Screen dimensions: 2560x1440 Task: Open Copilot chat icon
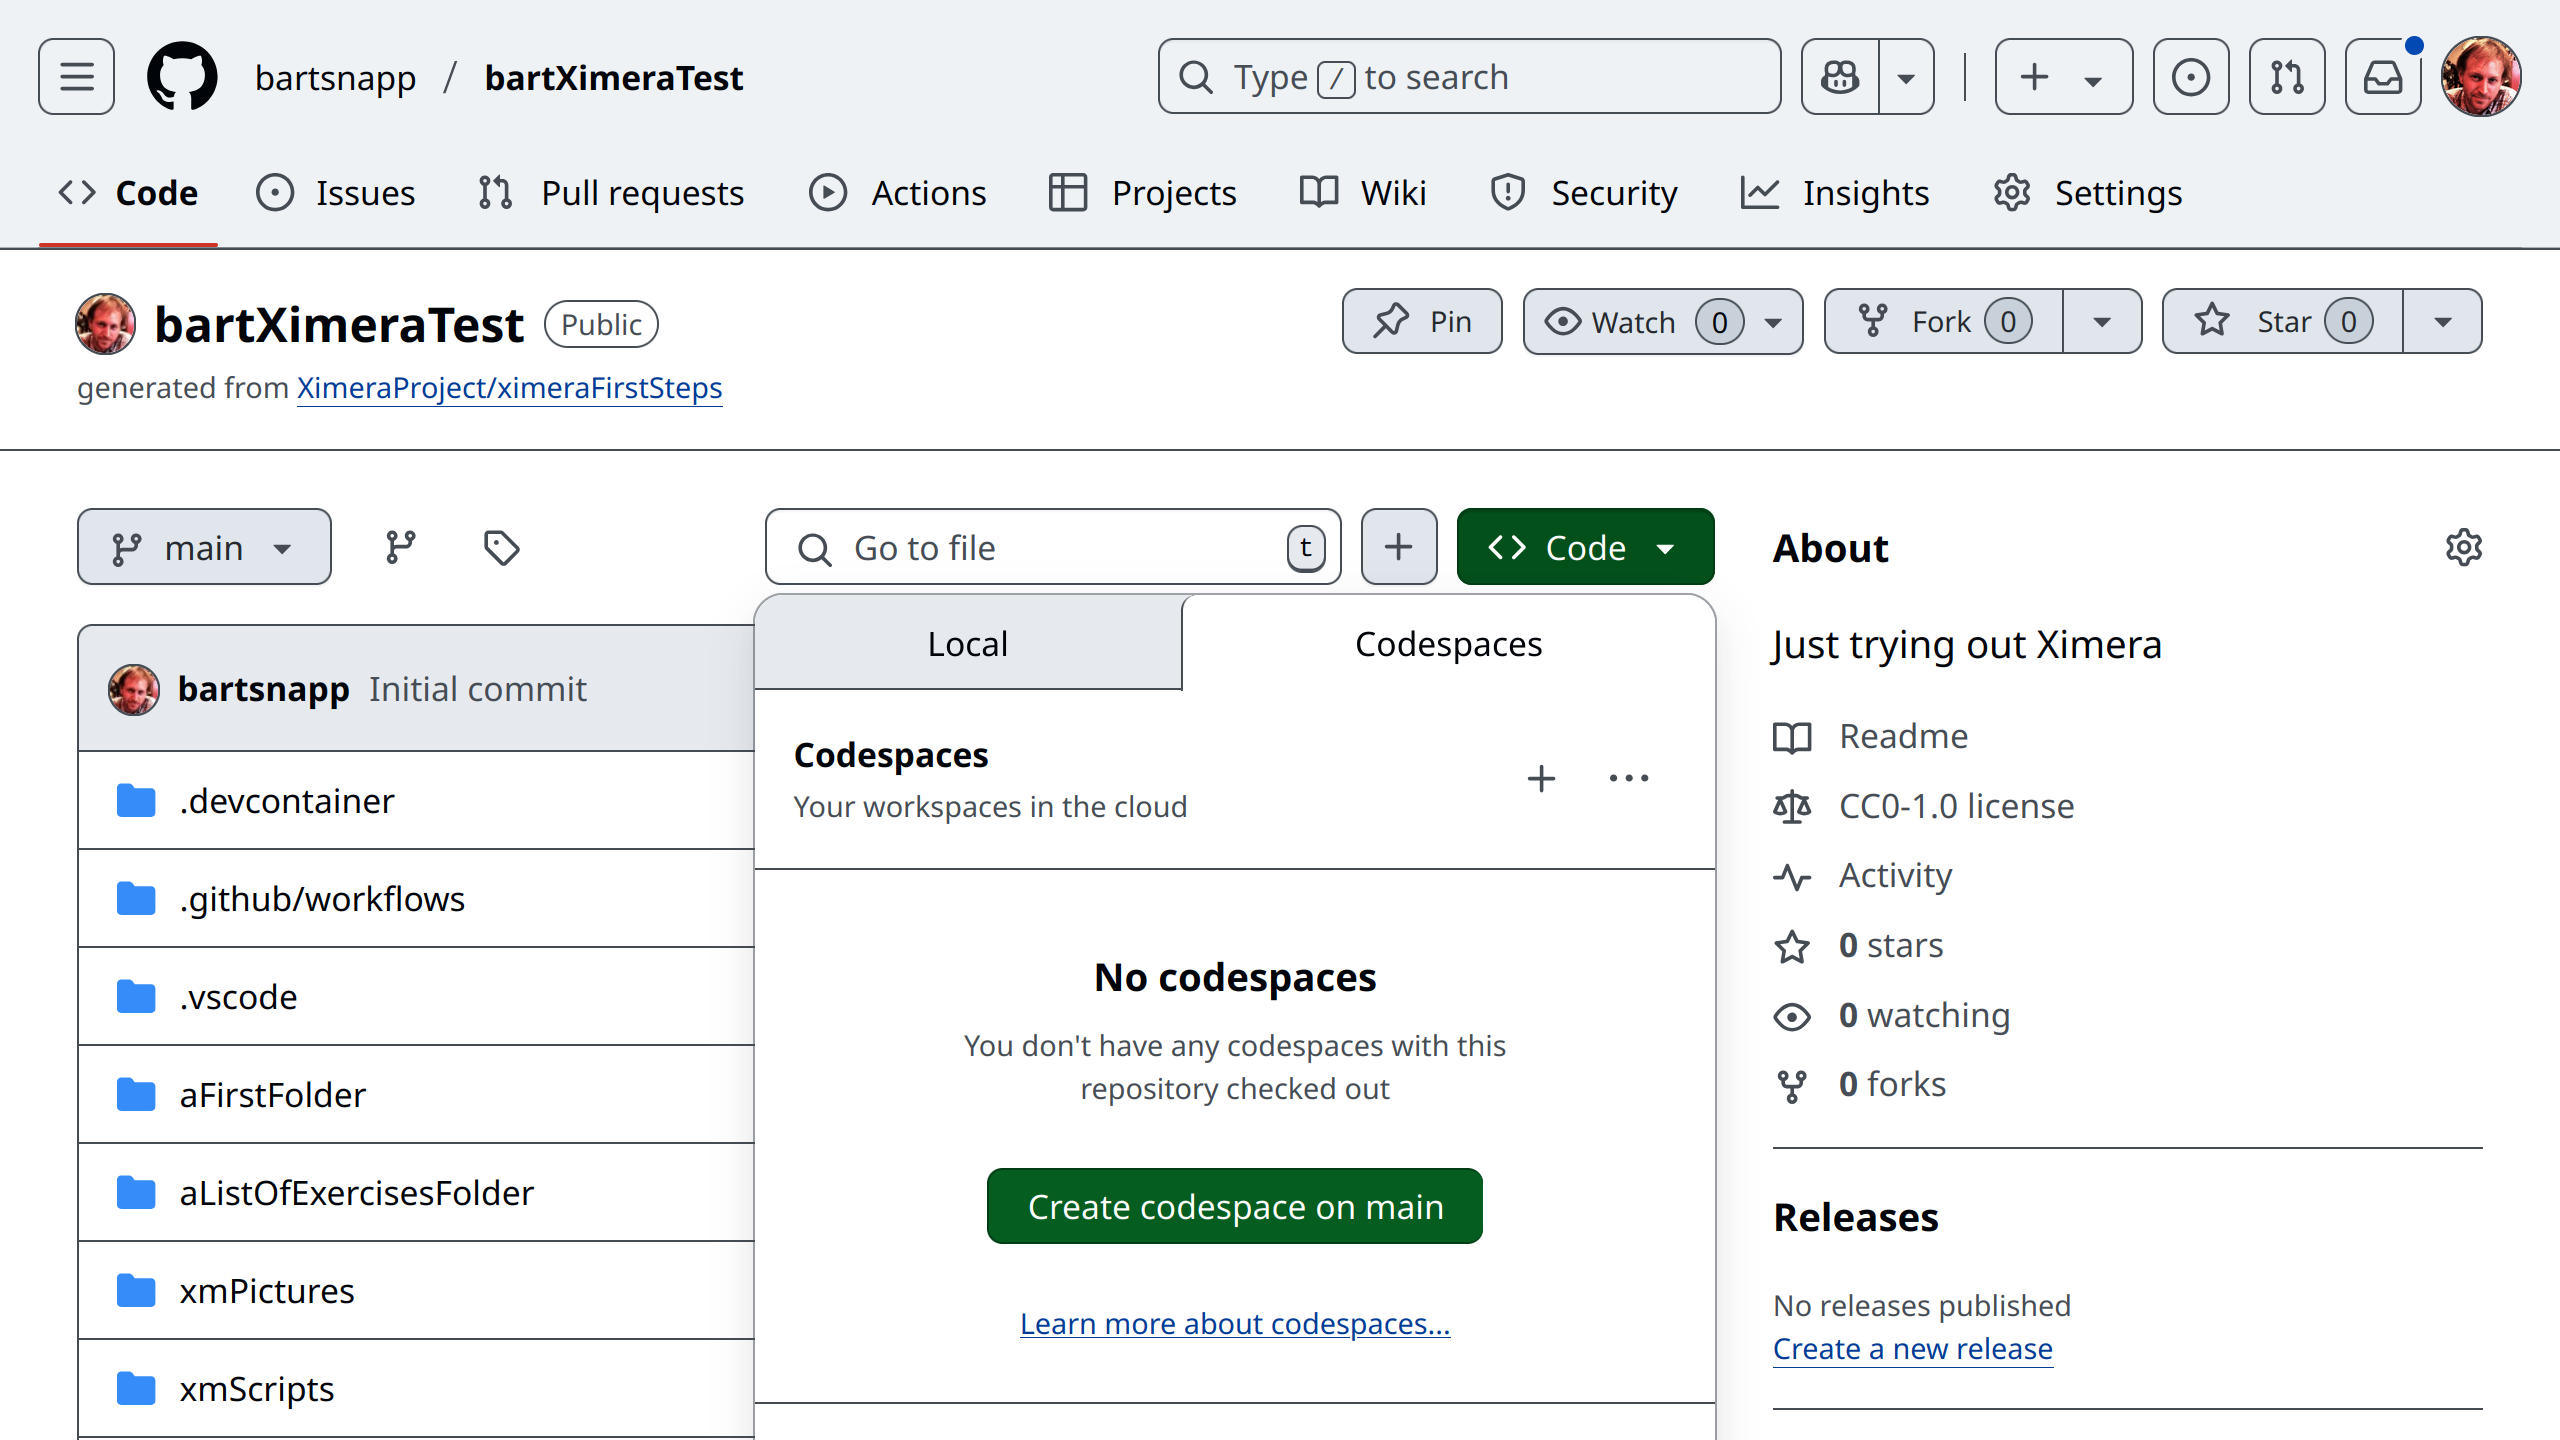(1840, 77)
